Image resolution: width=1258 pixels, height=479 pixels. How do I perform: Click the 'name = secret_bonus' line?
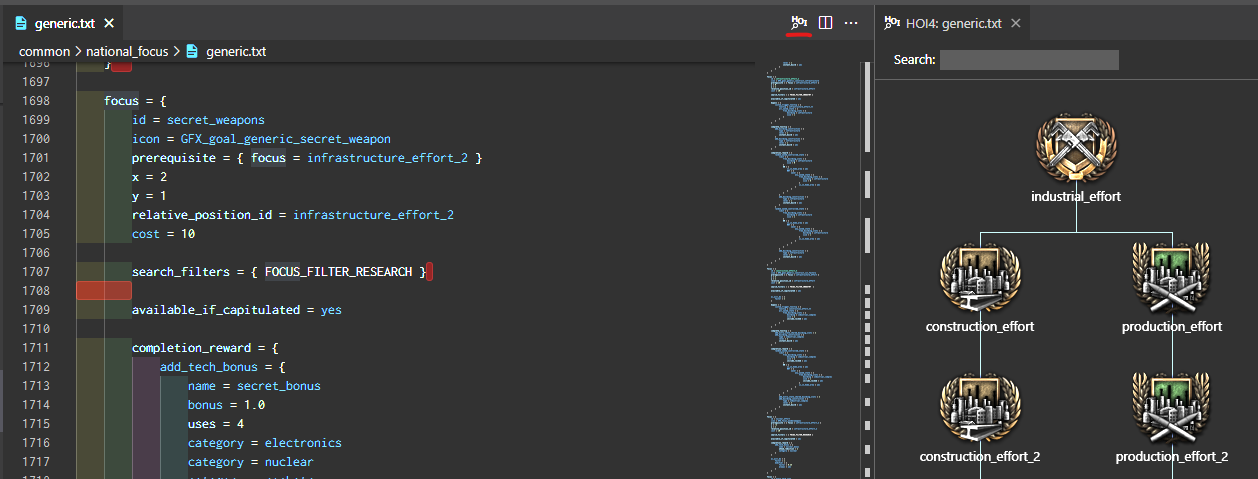coord(254,386)
